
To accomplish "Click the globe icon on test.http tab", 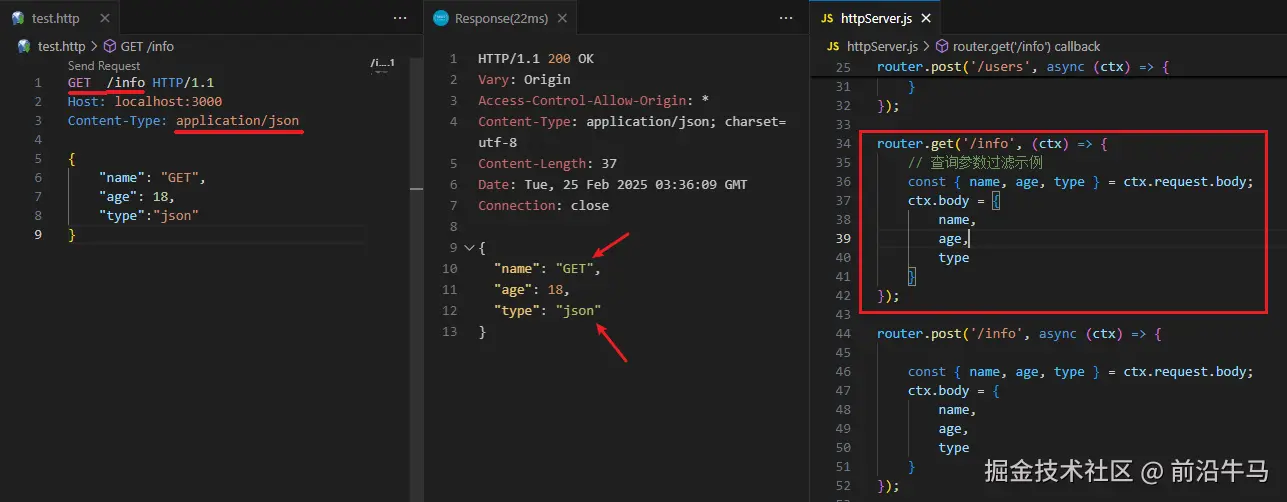I will coord(18,18).
